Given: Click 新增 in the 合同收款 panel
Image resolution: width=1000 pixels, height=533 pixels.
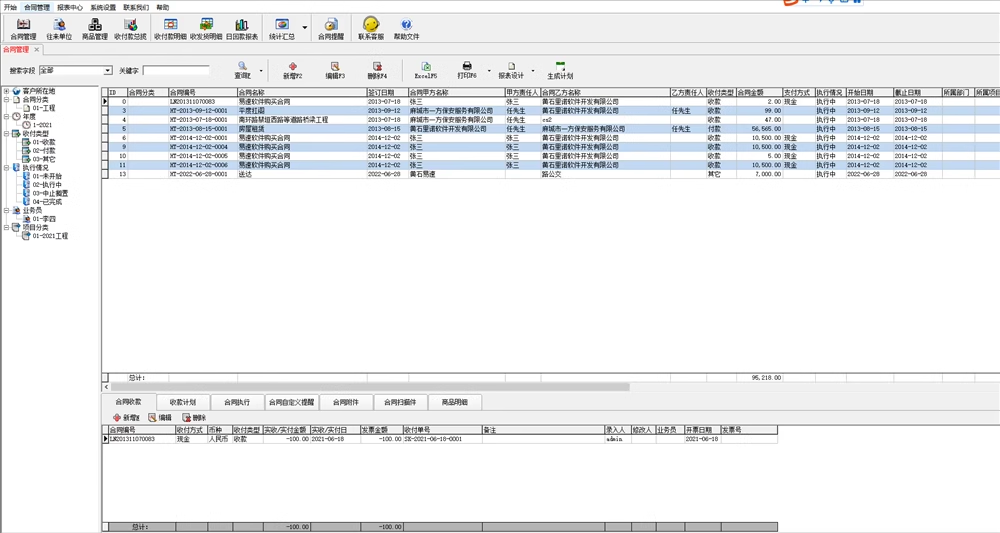Looking at the screenshot, I should (x=126, y=418).
